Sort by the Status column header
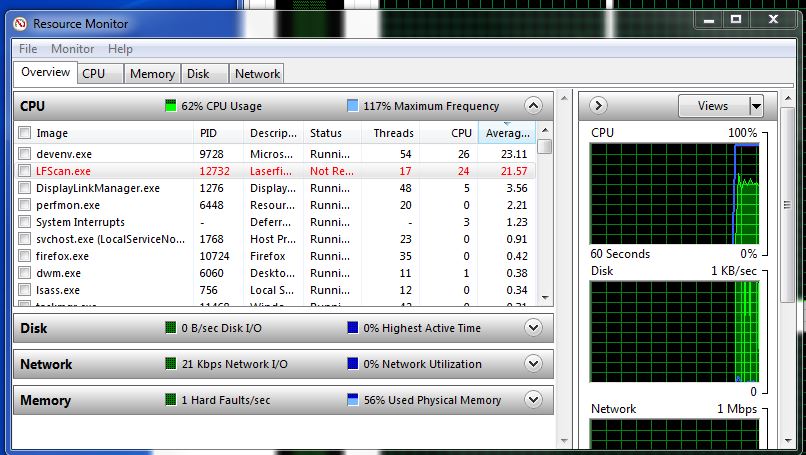 [333, 133]
